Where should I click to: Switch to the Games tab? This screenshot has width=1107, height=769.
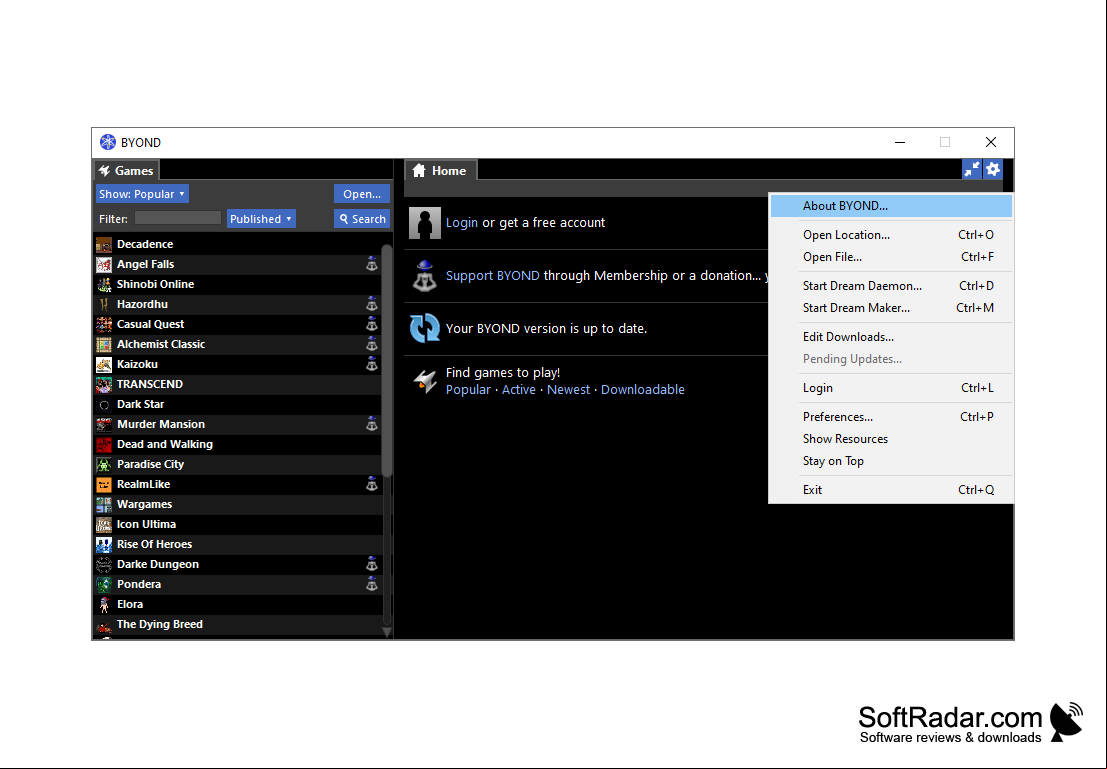pos(126,171)
